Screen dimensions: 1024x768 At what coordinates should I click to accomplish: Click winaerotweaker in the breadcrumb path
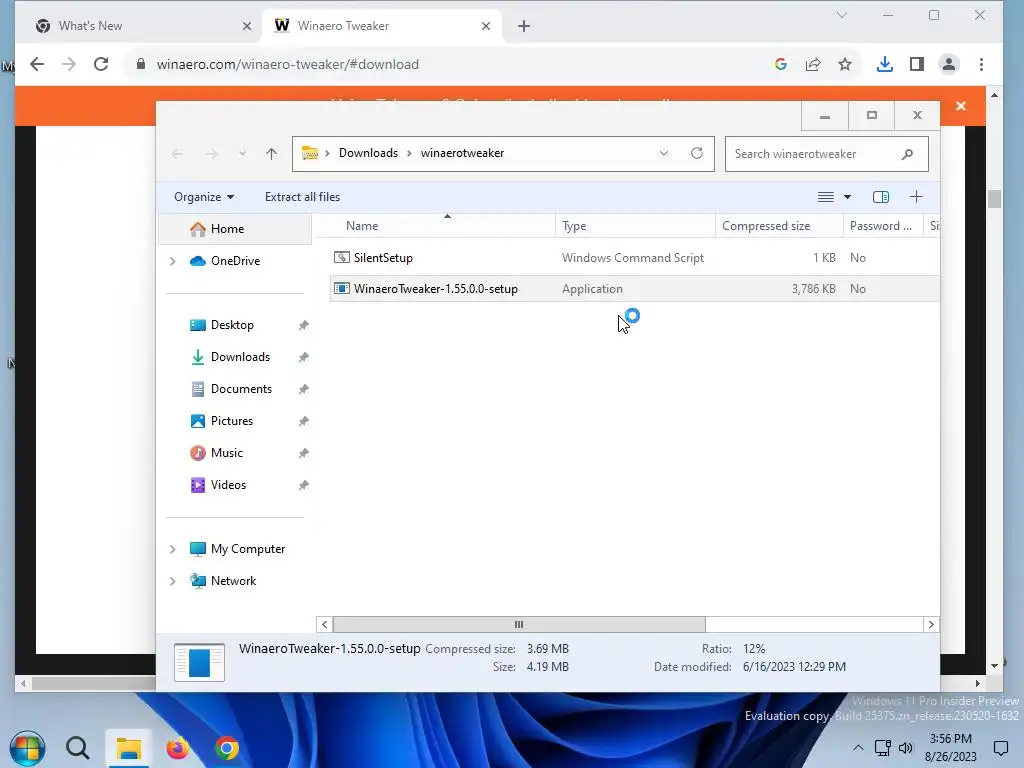462,153
